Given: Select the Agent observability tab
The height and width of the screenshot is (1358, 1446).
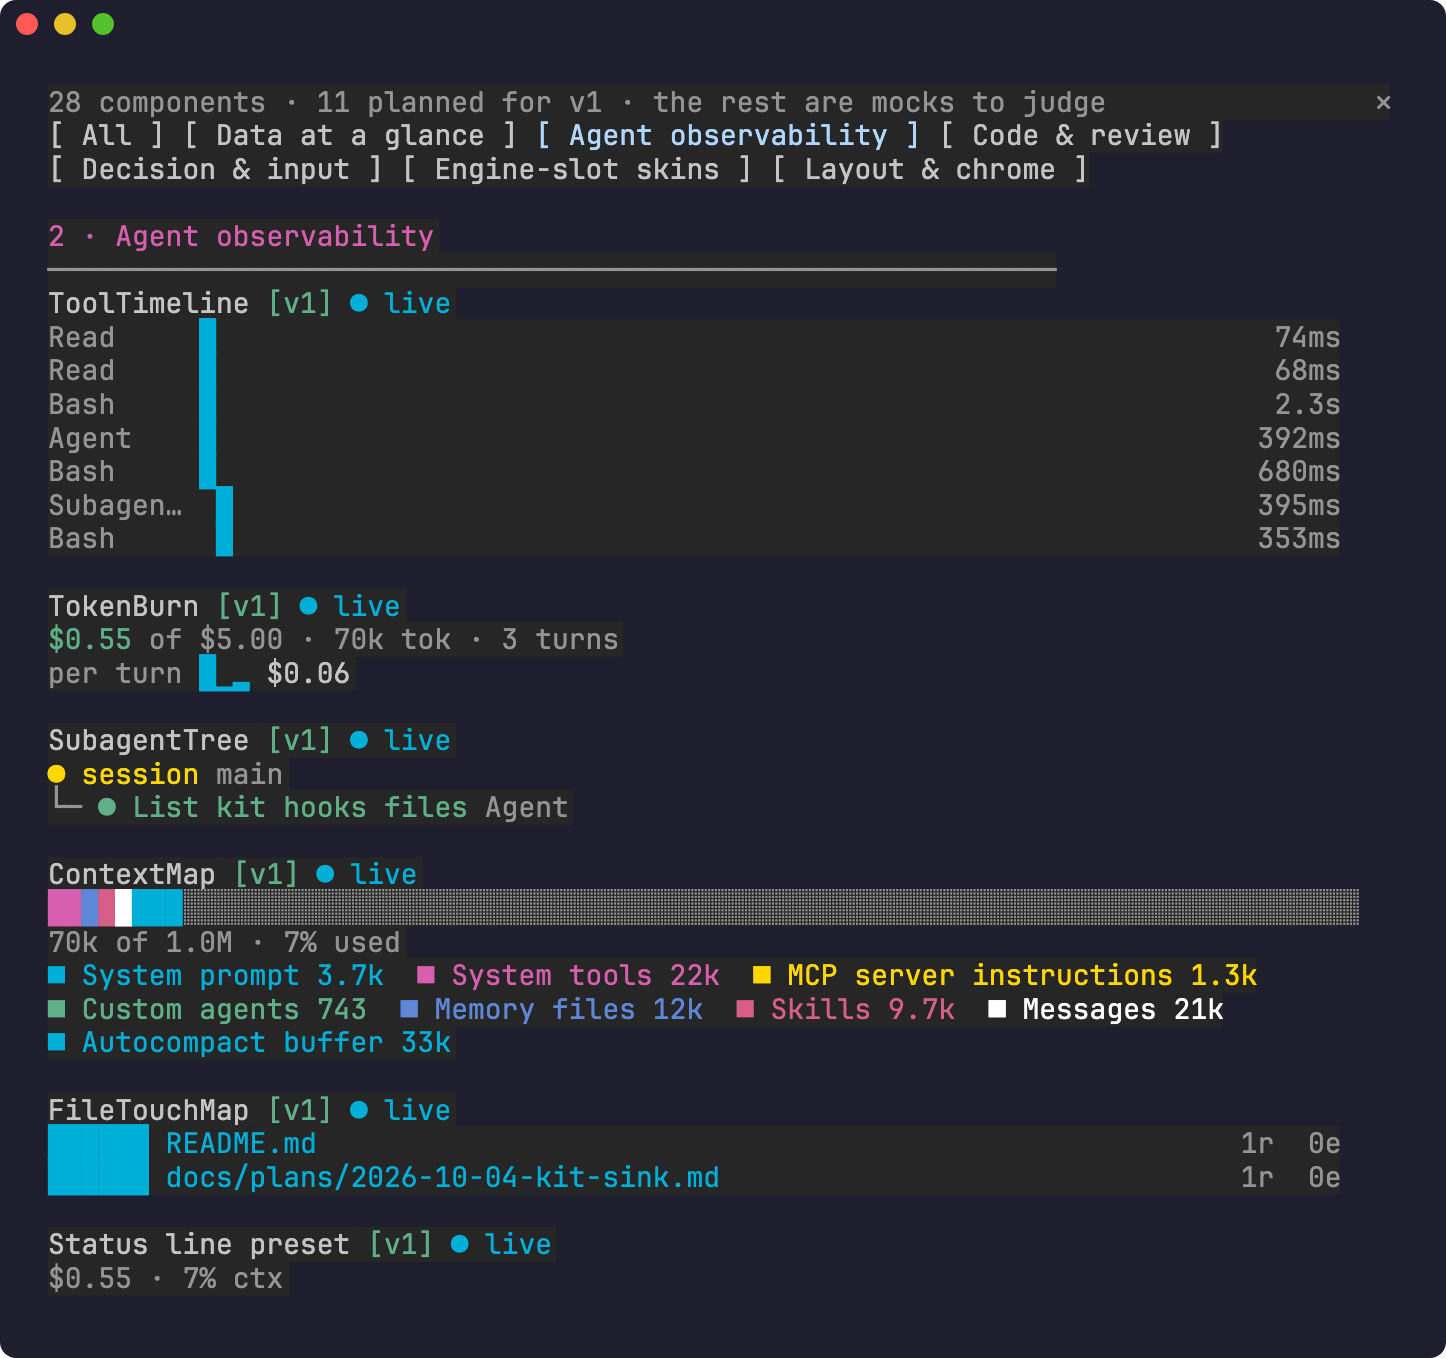Looking at the screenshot, I should pyautogui.click(x=728, y=136).
